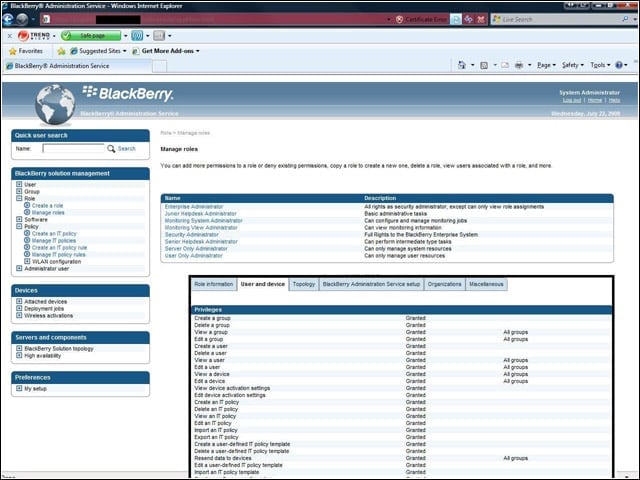Click the Create an IT policy bullet icon
640x480 pixels.
coord(27,233)
